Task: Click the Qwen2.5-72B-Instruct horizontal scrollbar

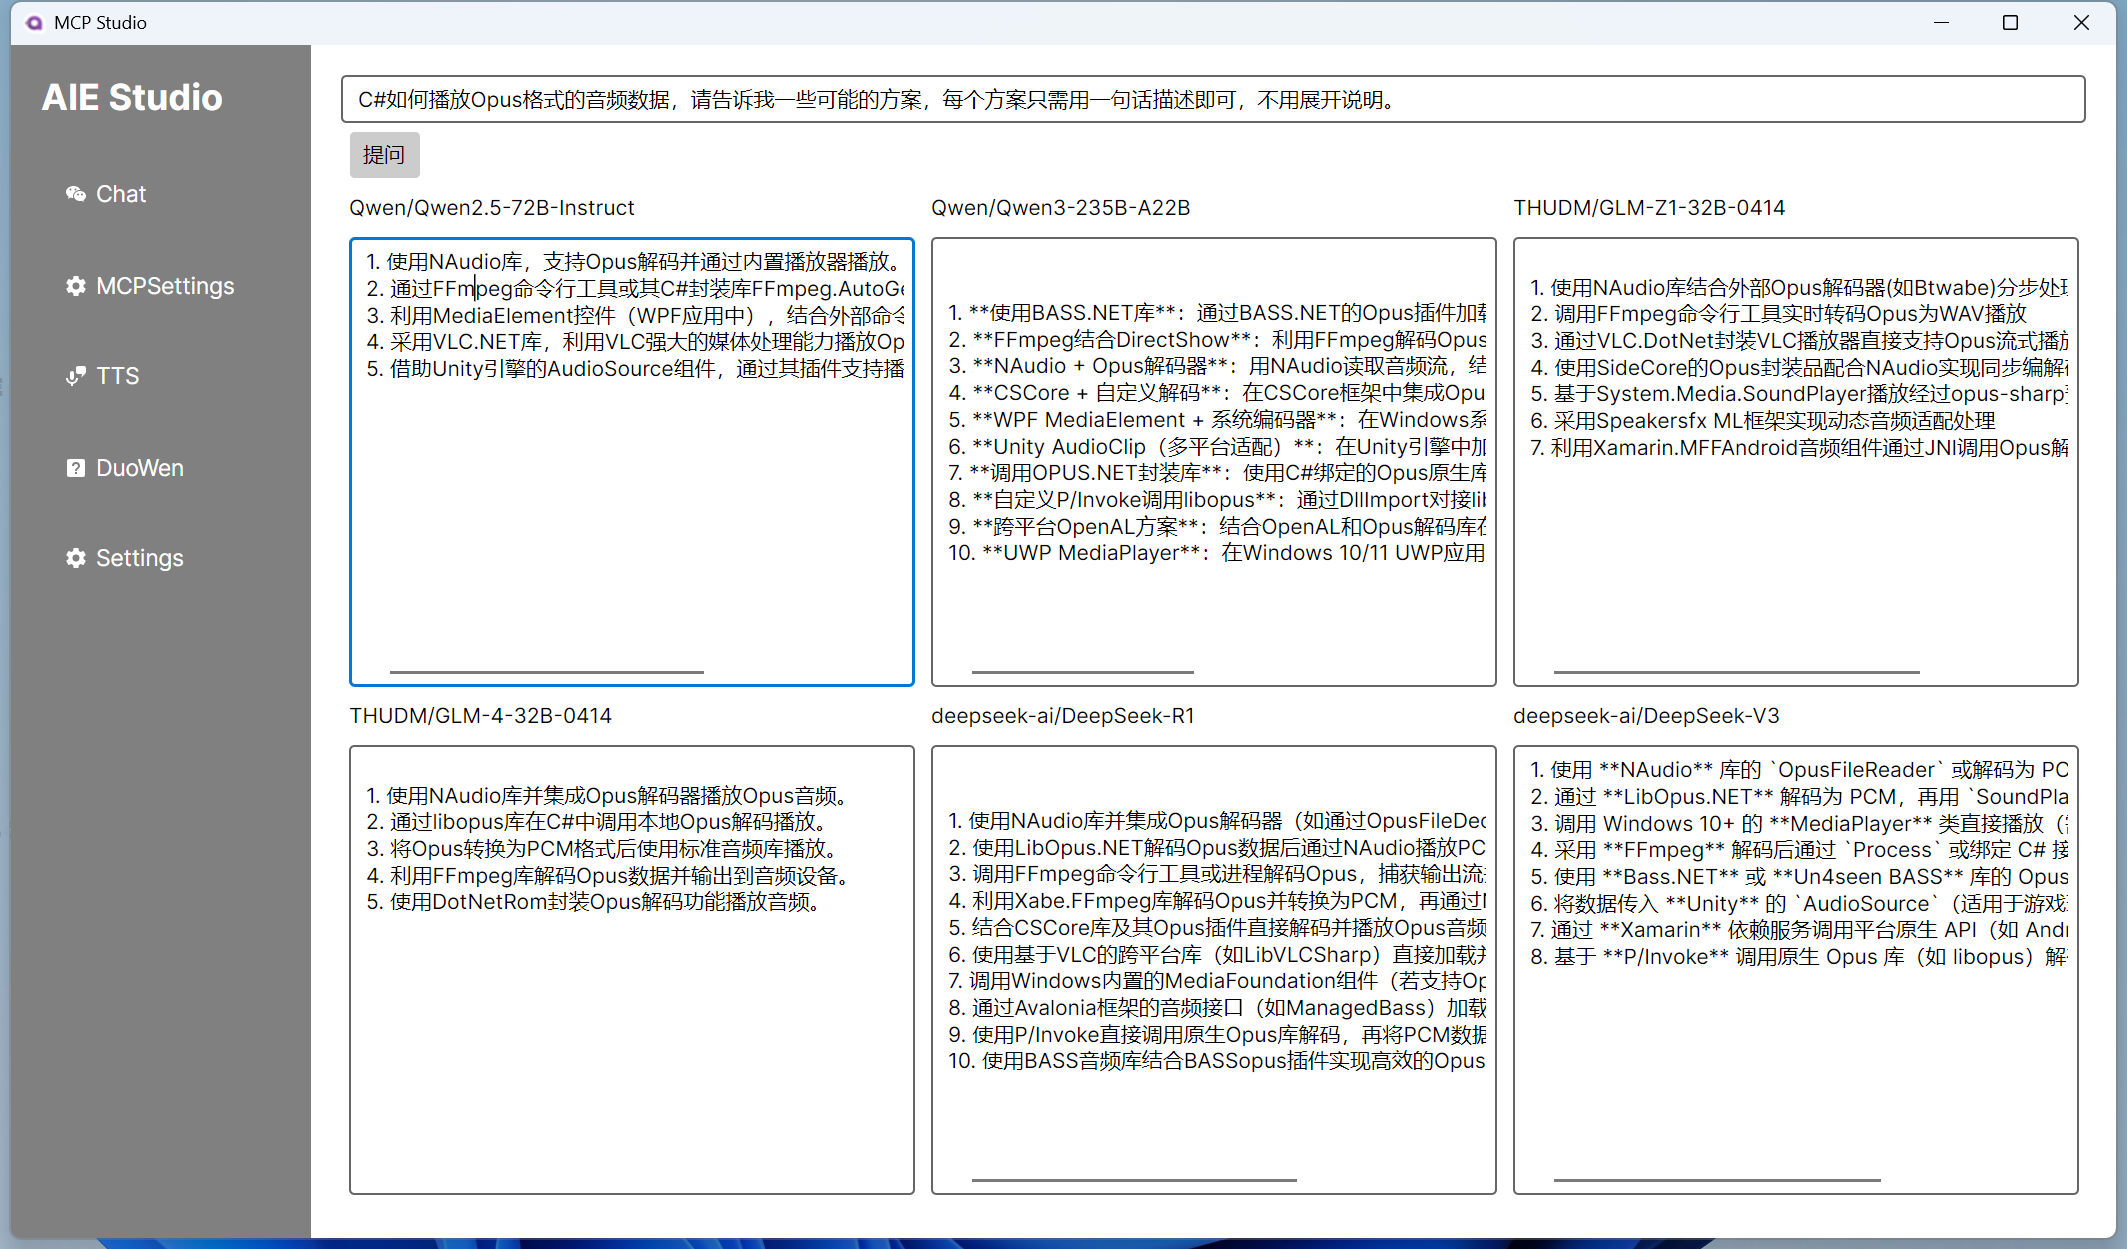Action: pyautogui.click(x=546, y=672)
